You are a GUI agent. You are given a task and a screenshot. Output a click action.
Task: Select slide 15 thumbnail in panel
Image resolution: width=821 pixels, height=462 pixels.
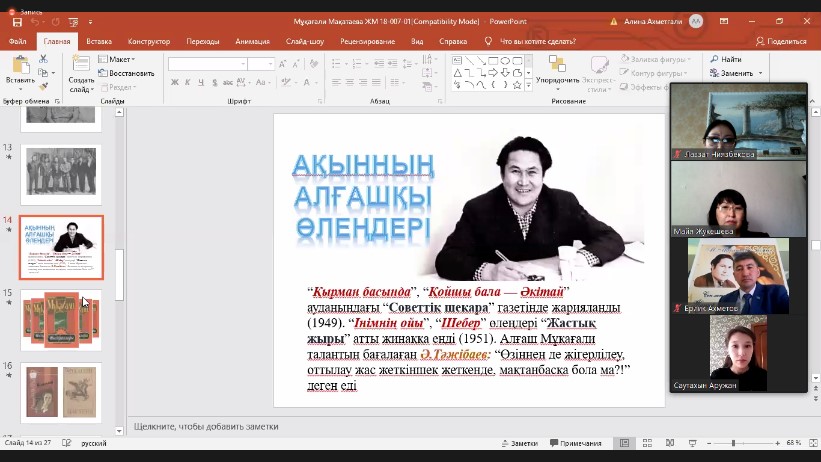61,320
